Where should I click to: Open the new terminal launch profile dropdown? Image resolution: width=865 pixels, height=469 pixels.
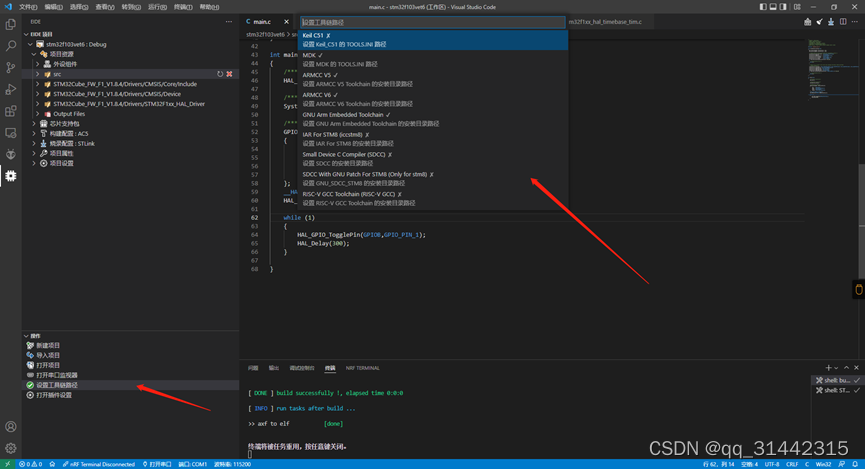[836, 368]
